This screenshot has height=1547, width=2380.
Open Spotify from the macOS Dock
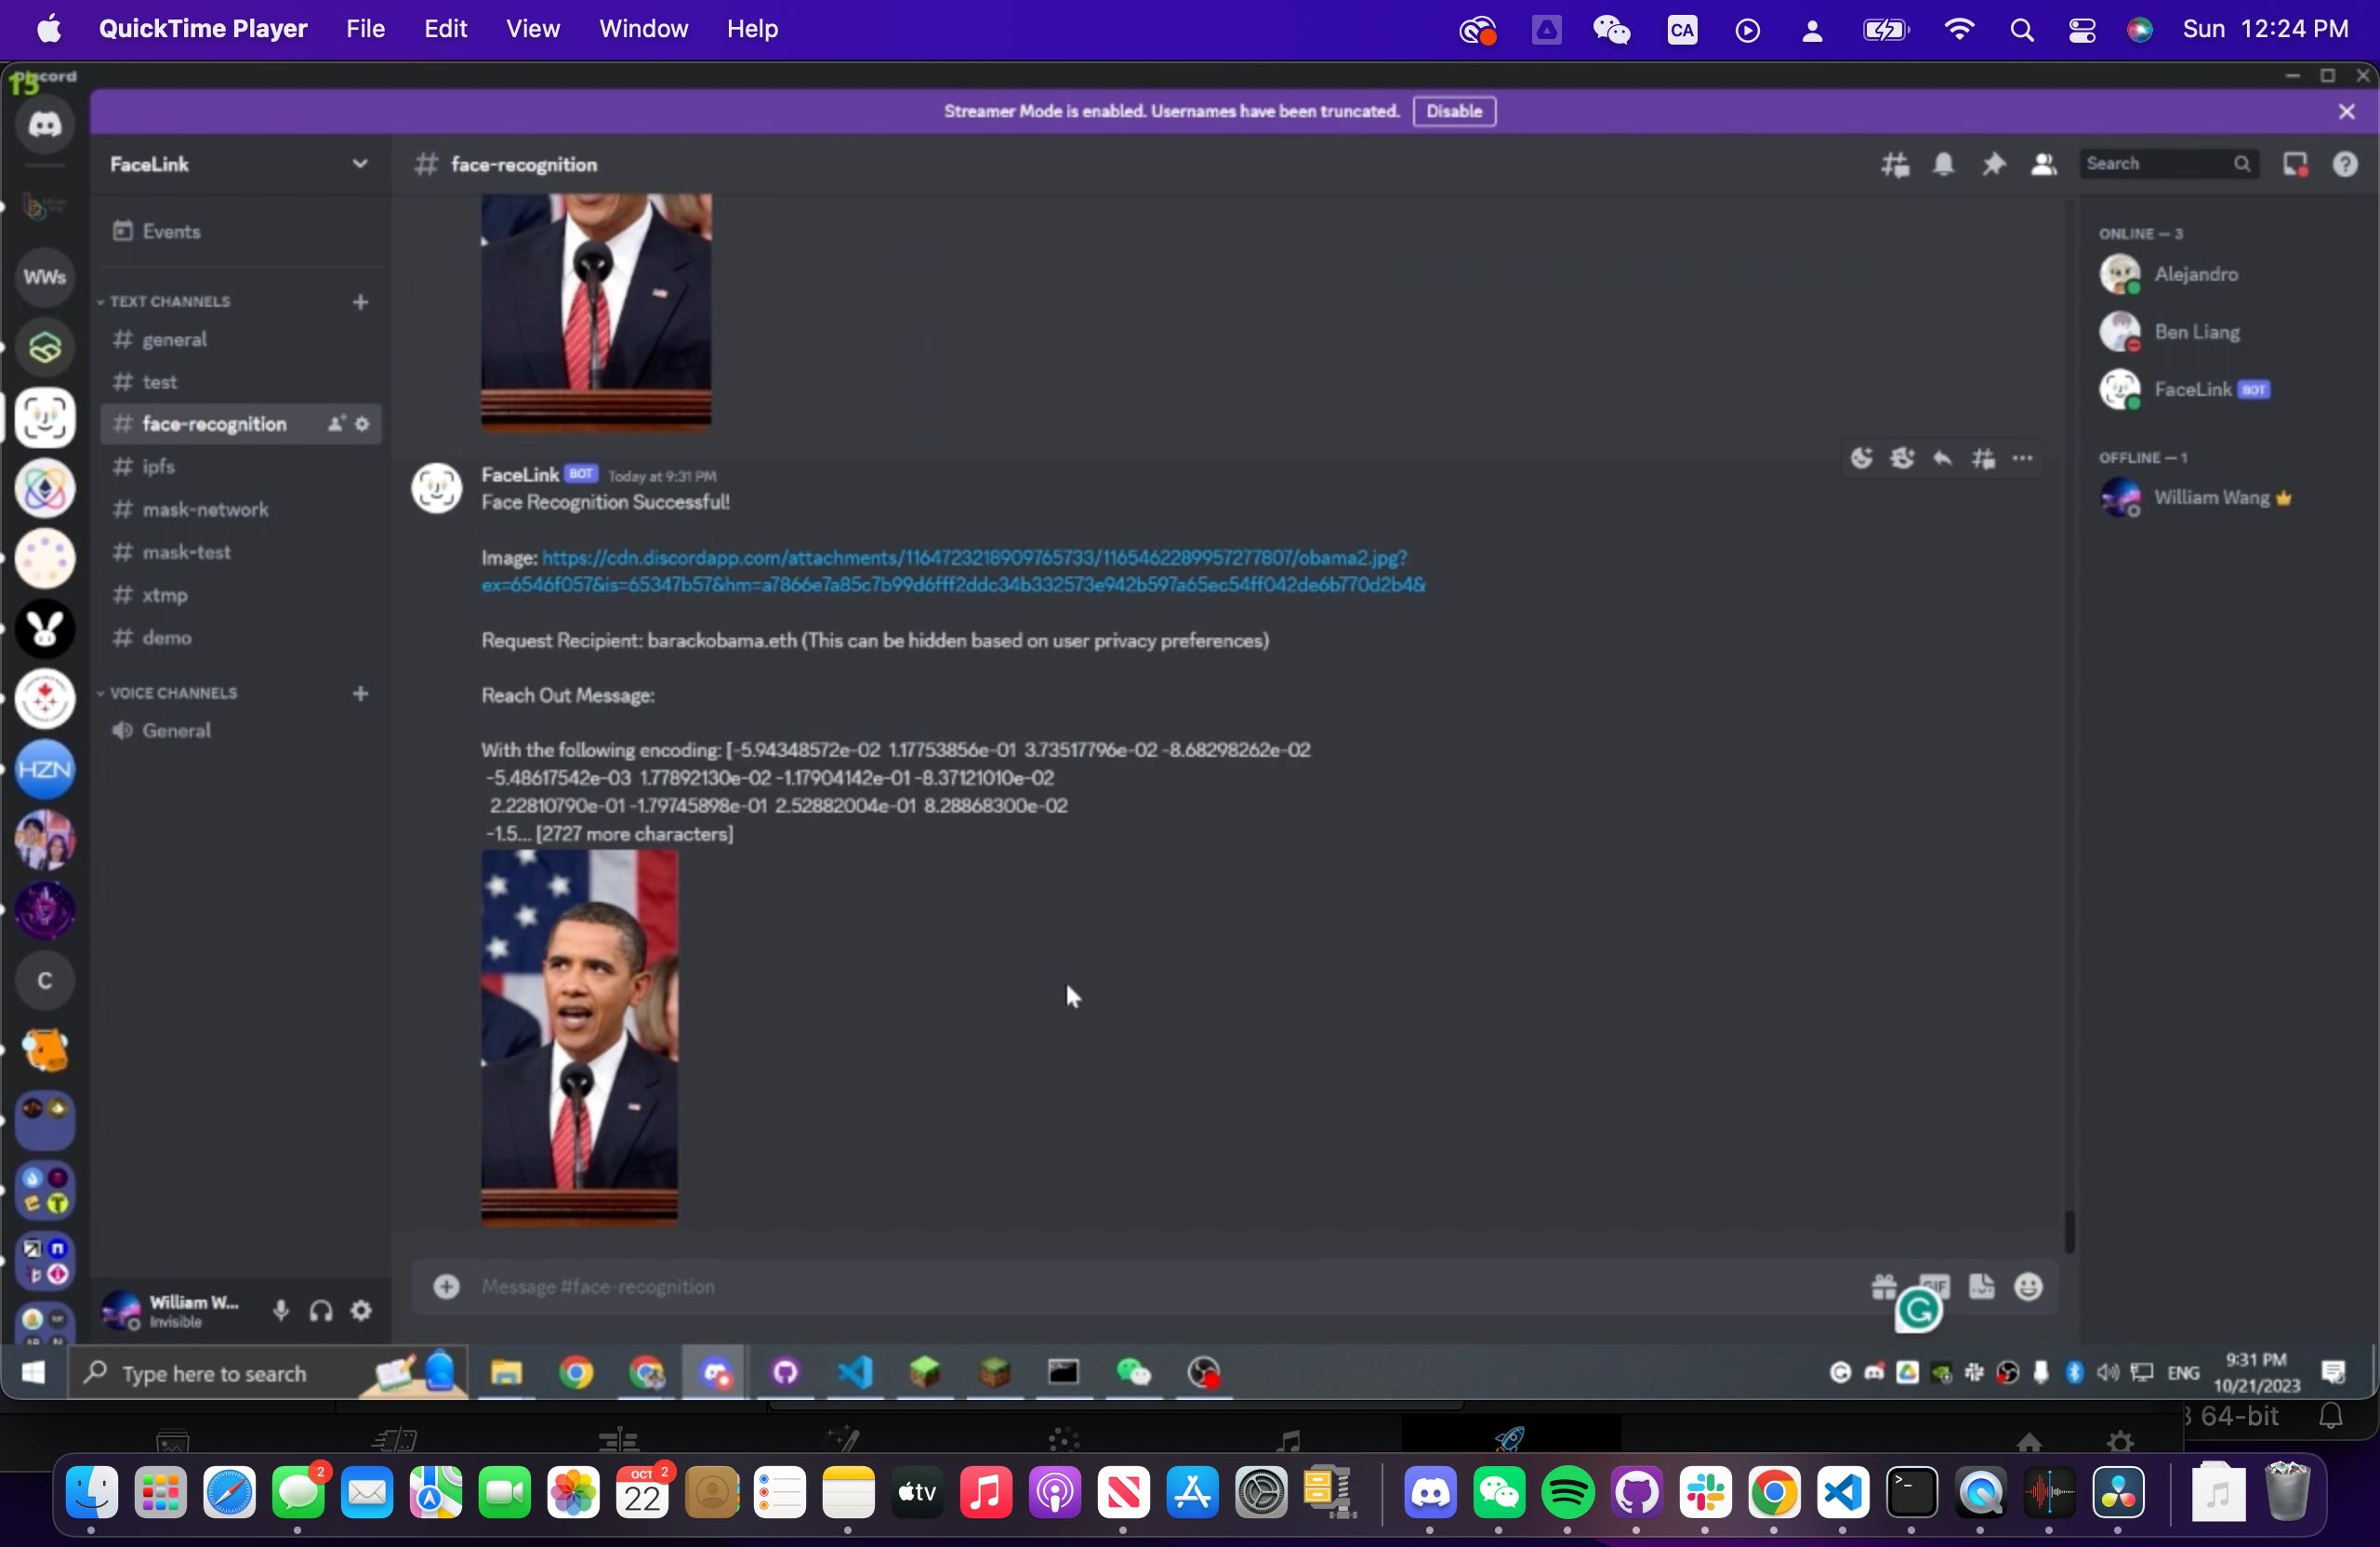(x=1568, y=1493)
